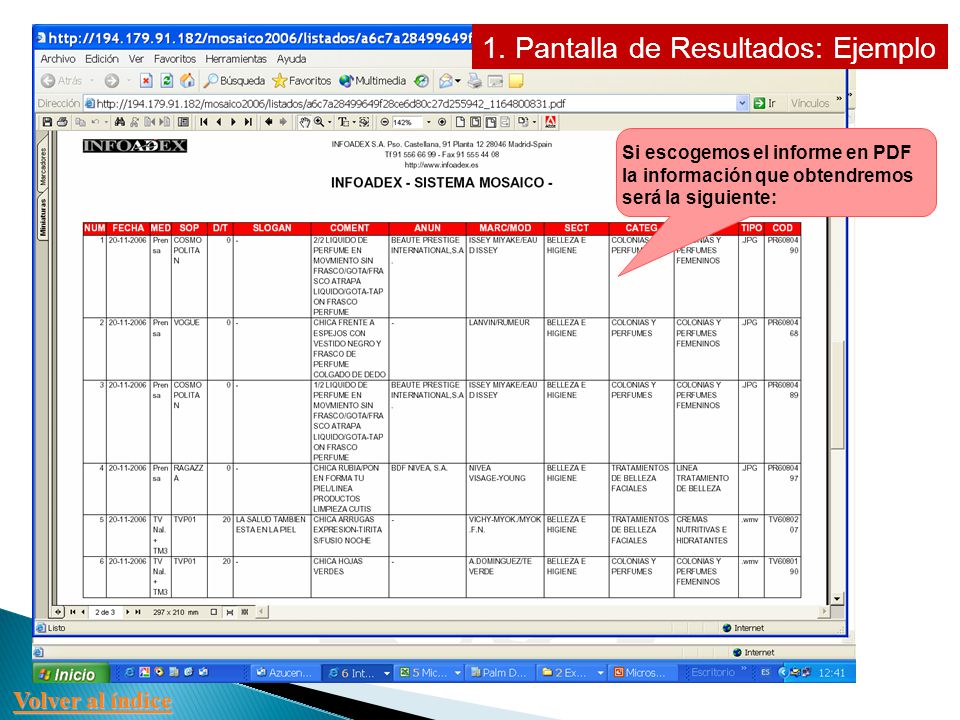Click the 142% zoom value field
Image resolution: width=960 pixels, height=720 pixels.
(x=407, y=122)
